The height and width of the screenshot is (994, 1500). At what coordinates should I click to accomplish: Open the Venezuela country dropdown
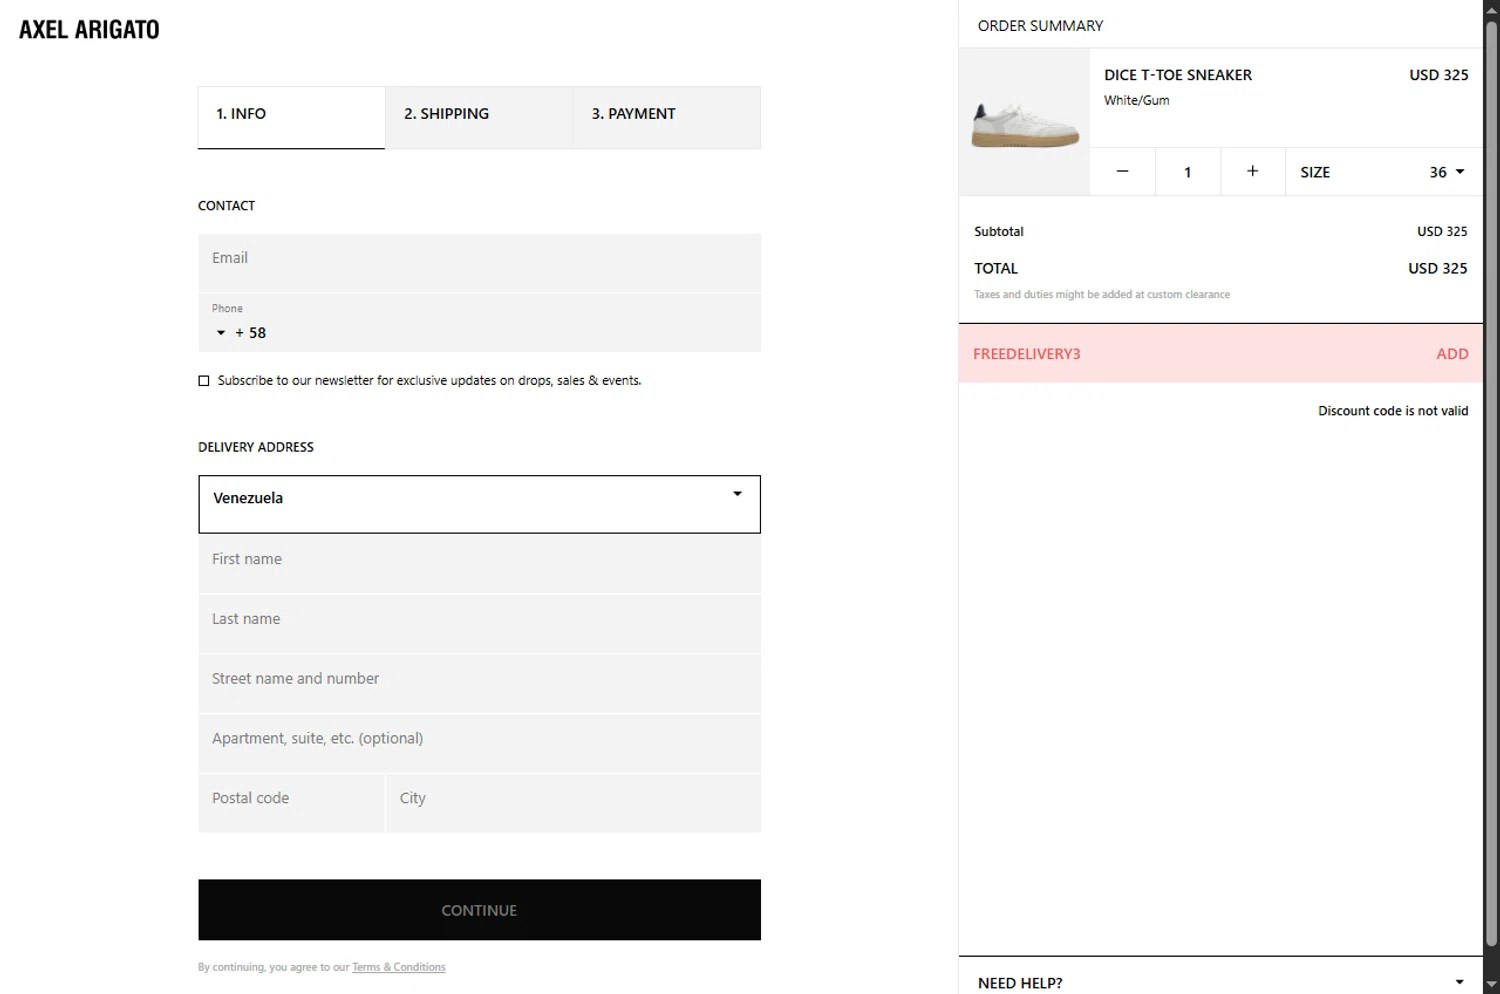point(479,504)
